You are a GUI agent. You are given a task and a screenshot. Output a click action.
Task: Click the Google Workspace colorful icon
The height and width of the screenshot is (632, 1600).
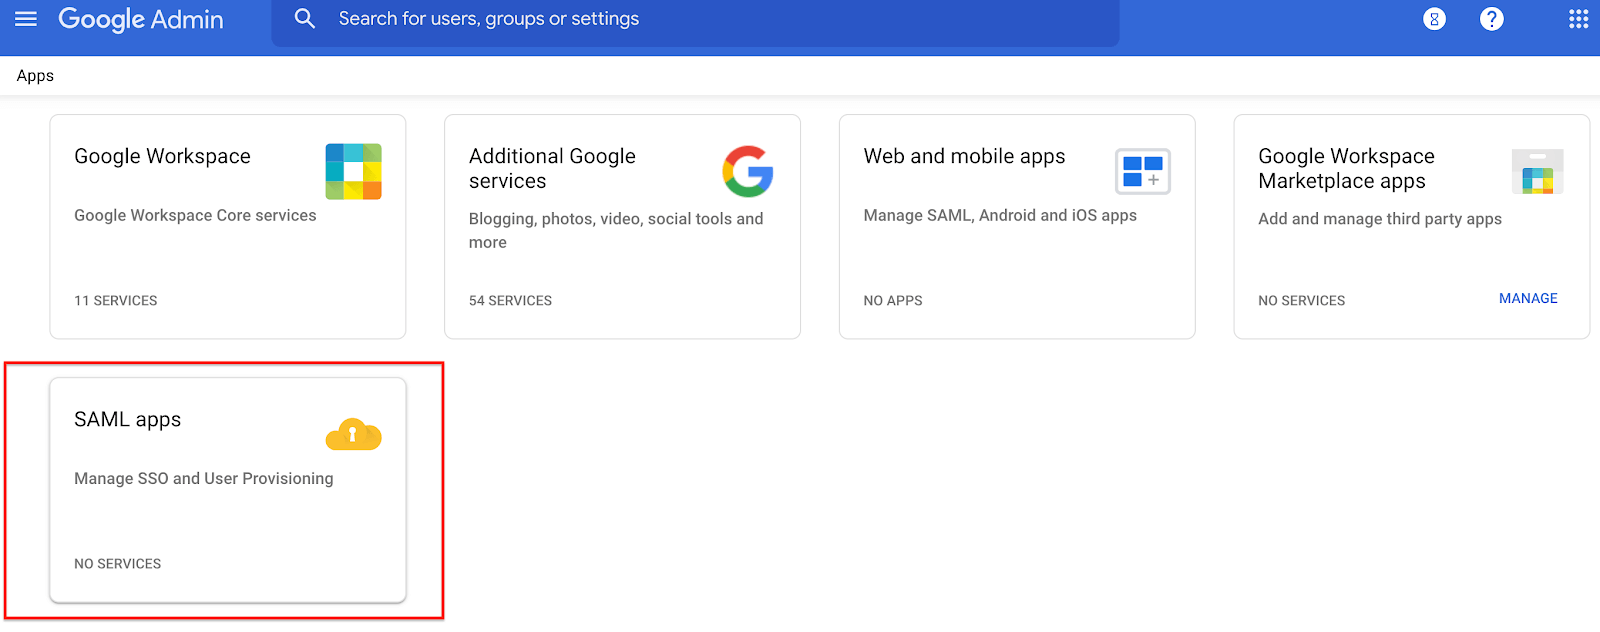(353, 171)
